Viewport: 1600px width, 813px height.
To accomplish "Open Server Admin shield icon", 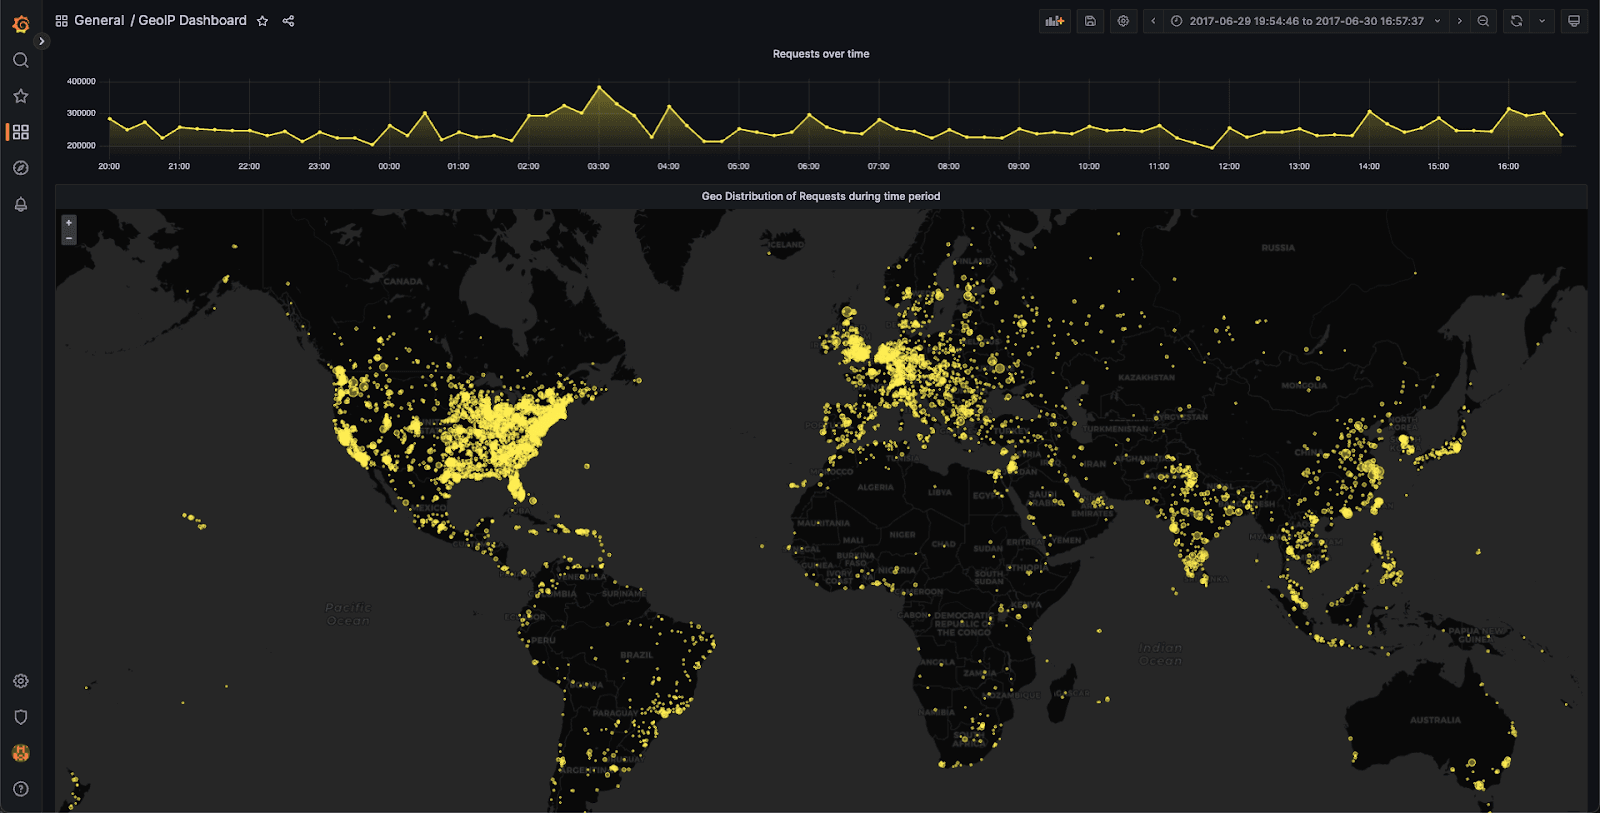I will [x=21, y=717].
